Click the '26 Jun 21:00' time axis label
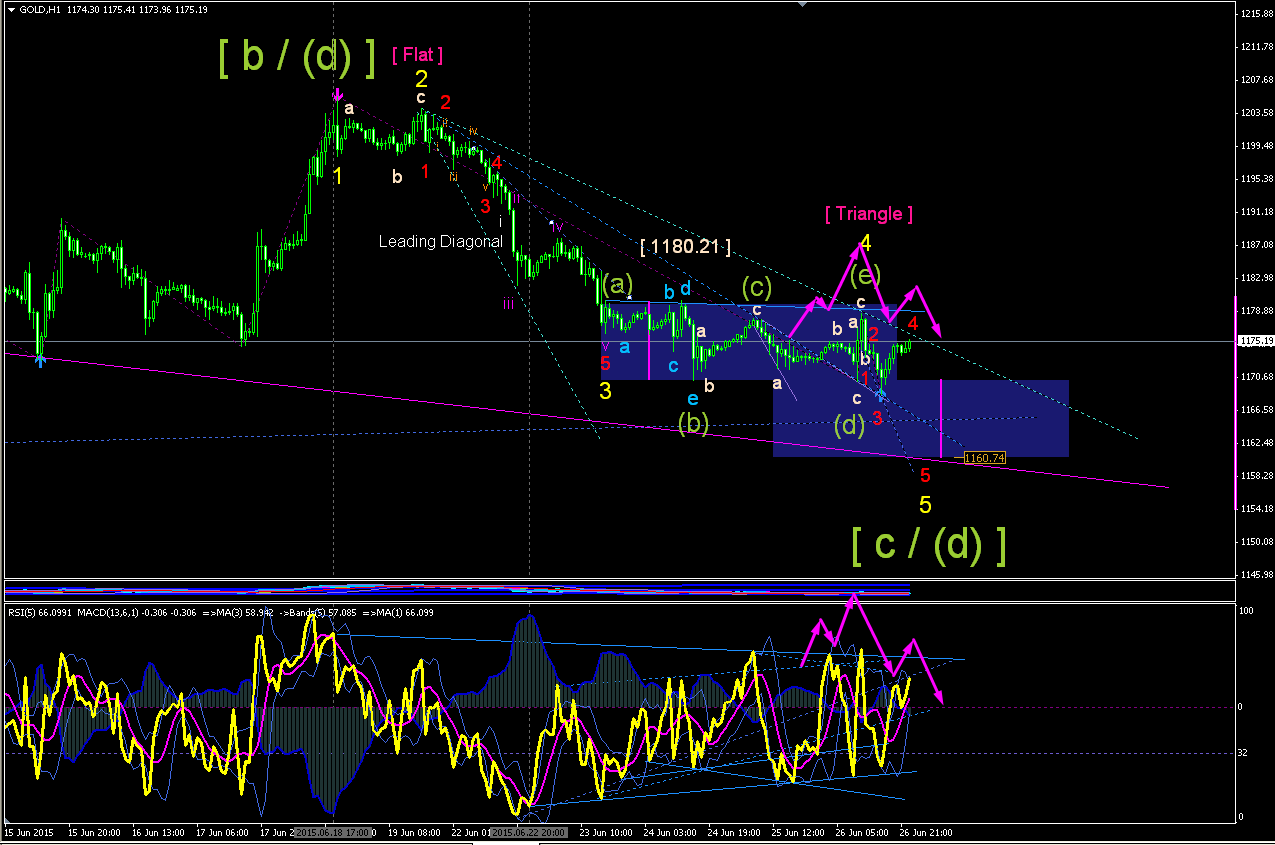 926,832
